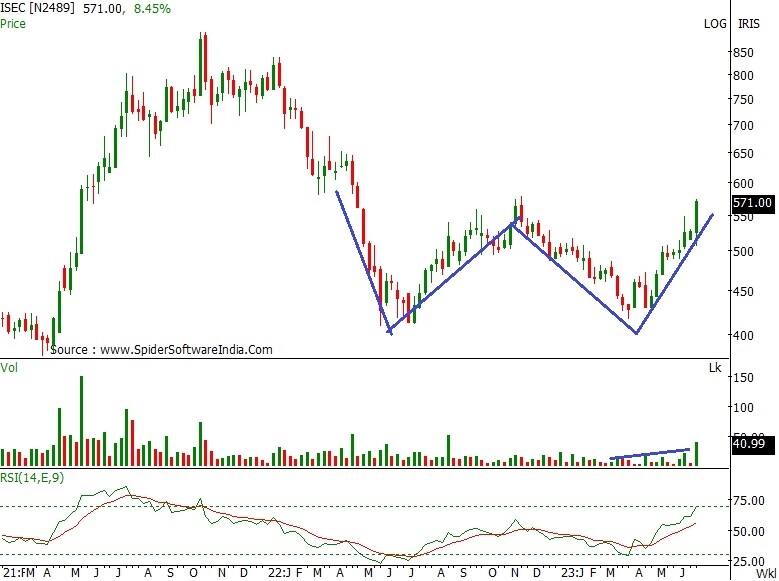Click the 850 level on price axis
This screenshot has width=779, height=581.
[742, 52]
